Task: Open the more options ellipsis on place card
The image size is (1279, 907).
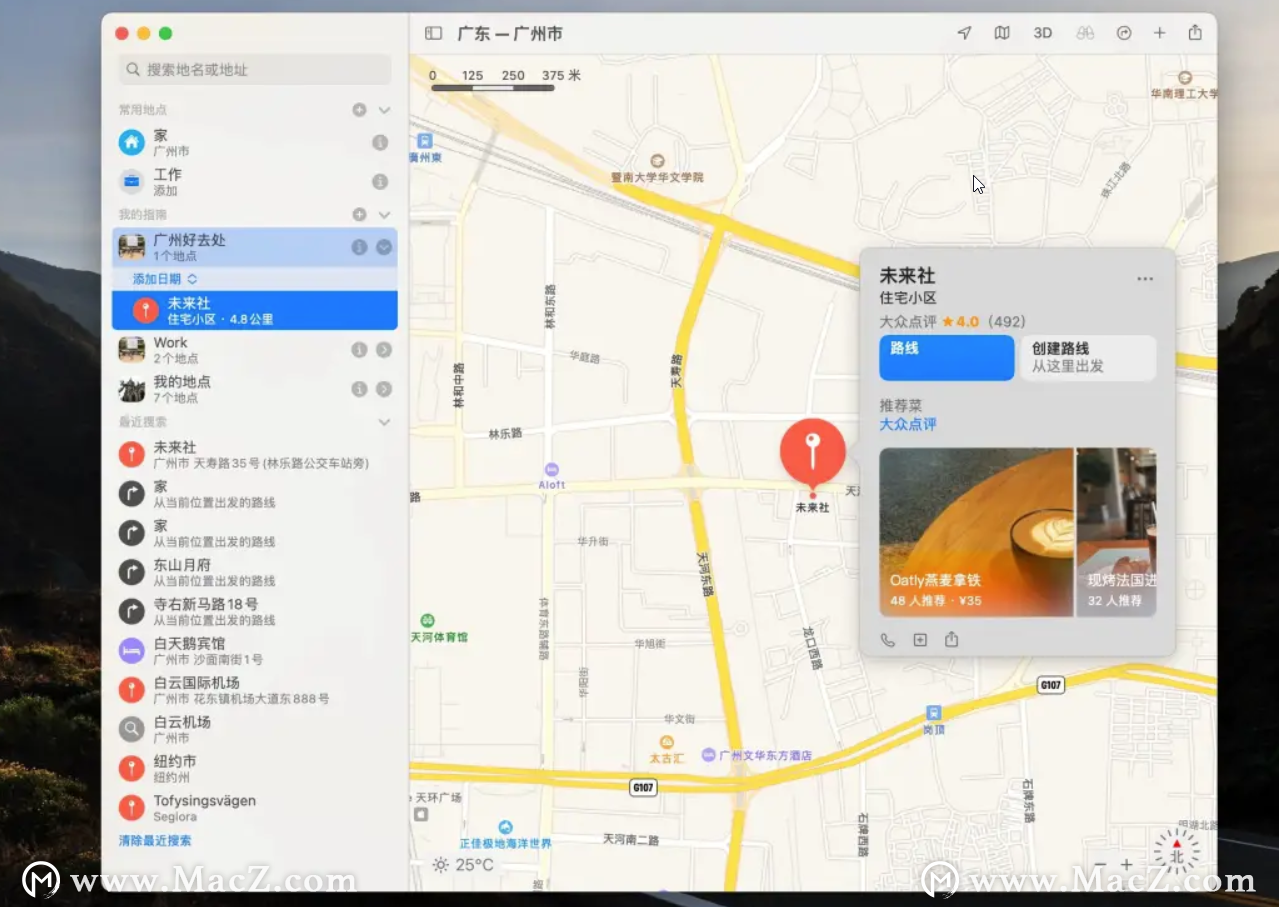Action: 1145,279
